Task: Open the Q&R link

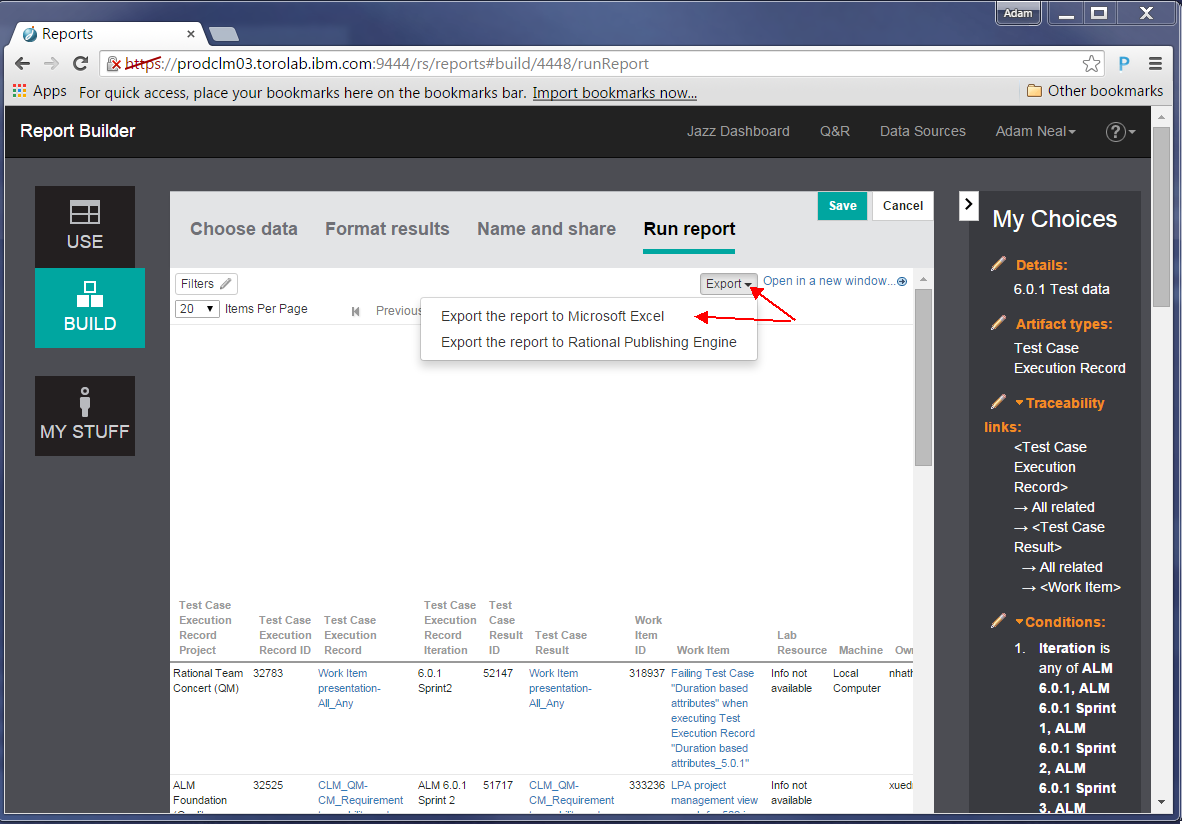Action: pos(834,131)
